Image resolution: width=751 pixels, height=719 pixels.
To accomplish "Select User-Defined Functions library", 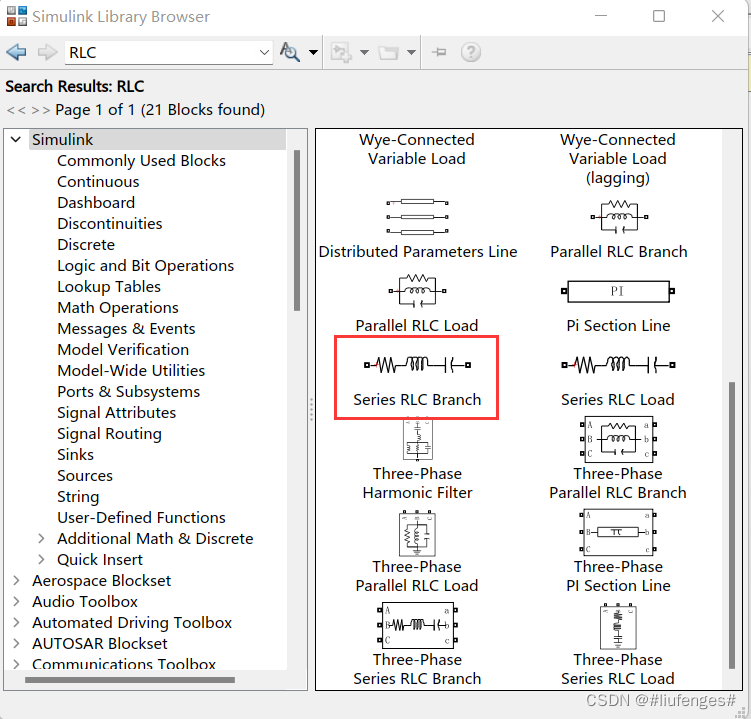I will [x=141, y=518].
